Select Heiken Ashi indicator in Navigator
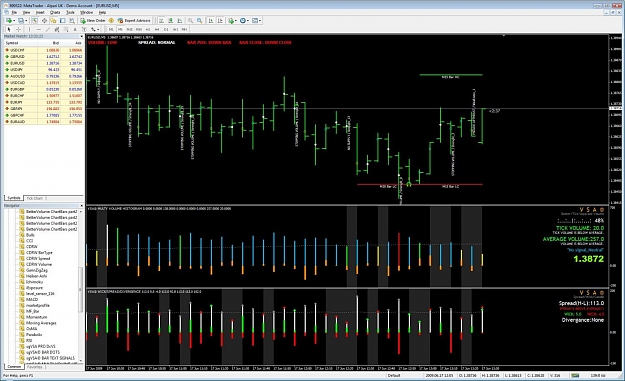Screen dimensions: 625x381 (x=36, y=276)
